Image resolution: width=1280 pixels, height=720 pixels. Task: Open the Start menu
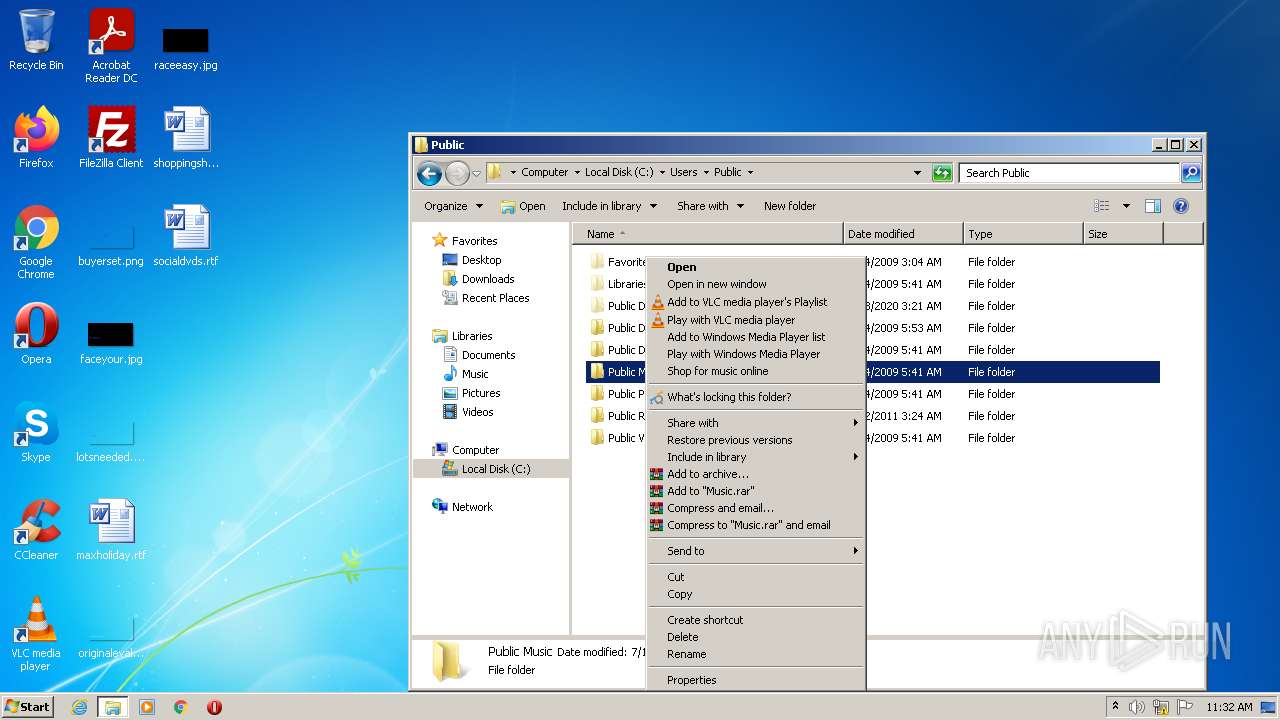point(28,707)
